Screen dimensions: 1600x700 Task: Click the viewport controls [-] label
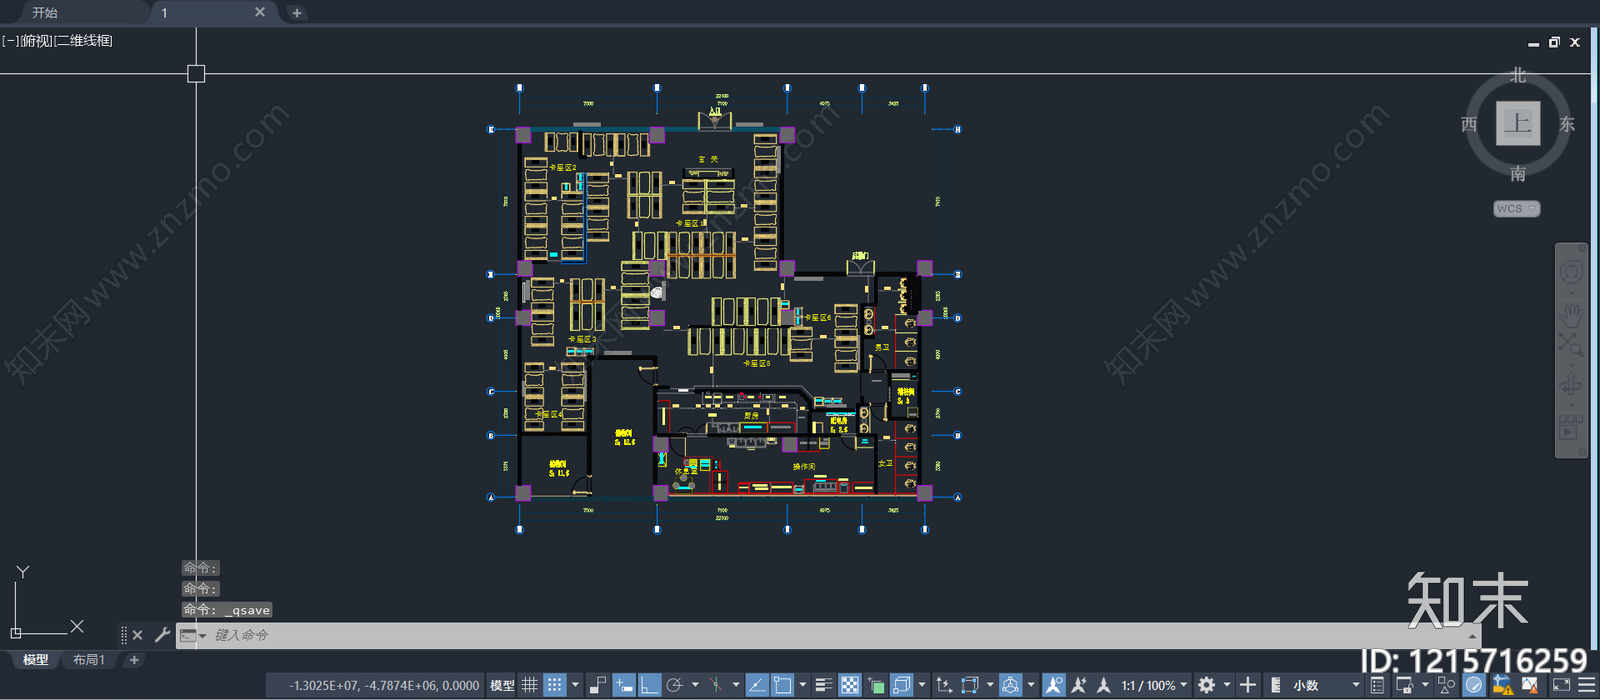tap(11, 41)
